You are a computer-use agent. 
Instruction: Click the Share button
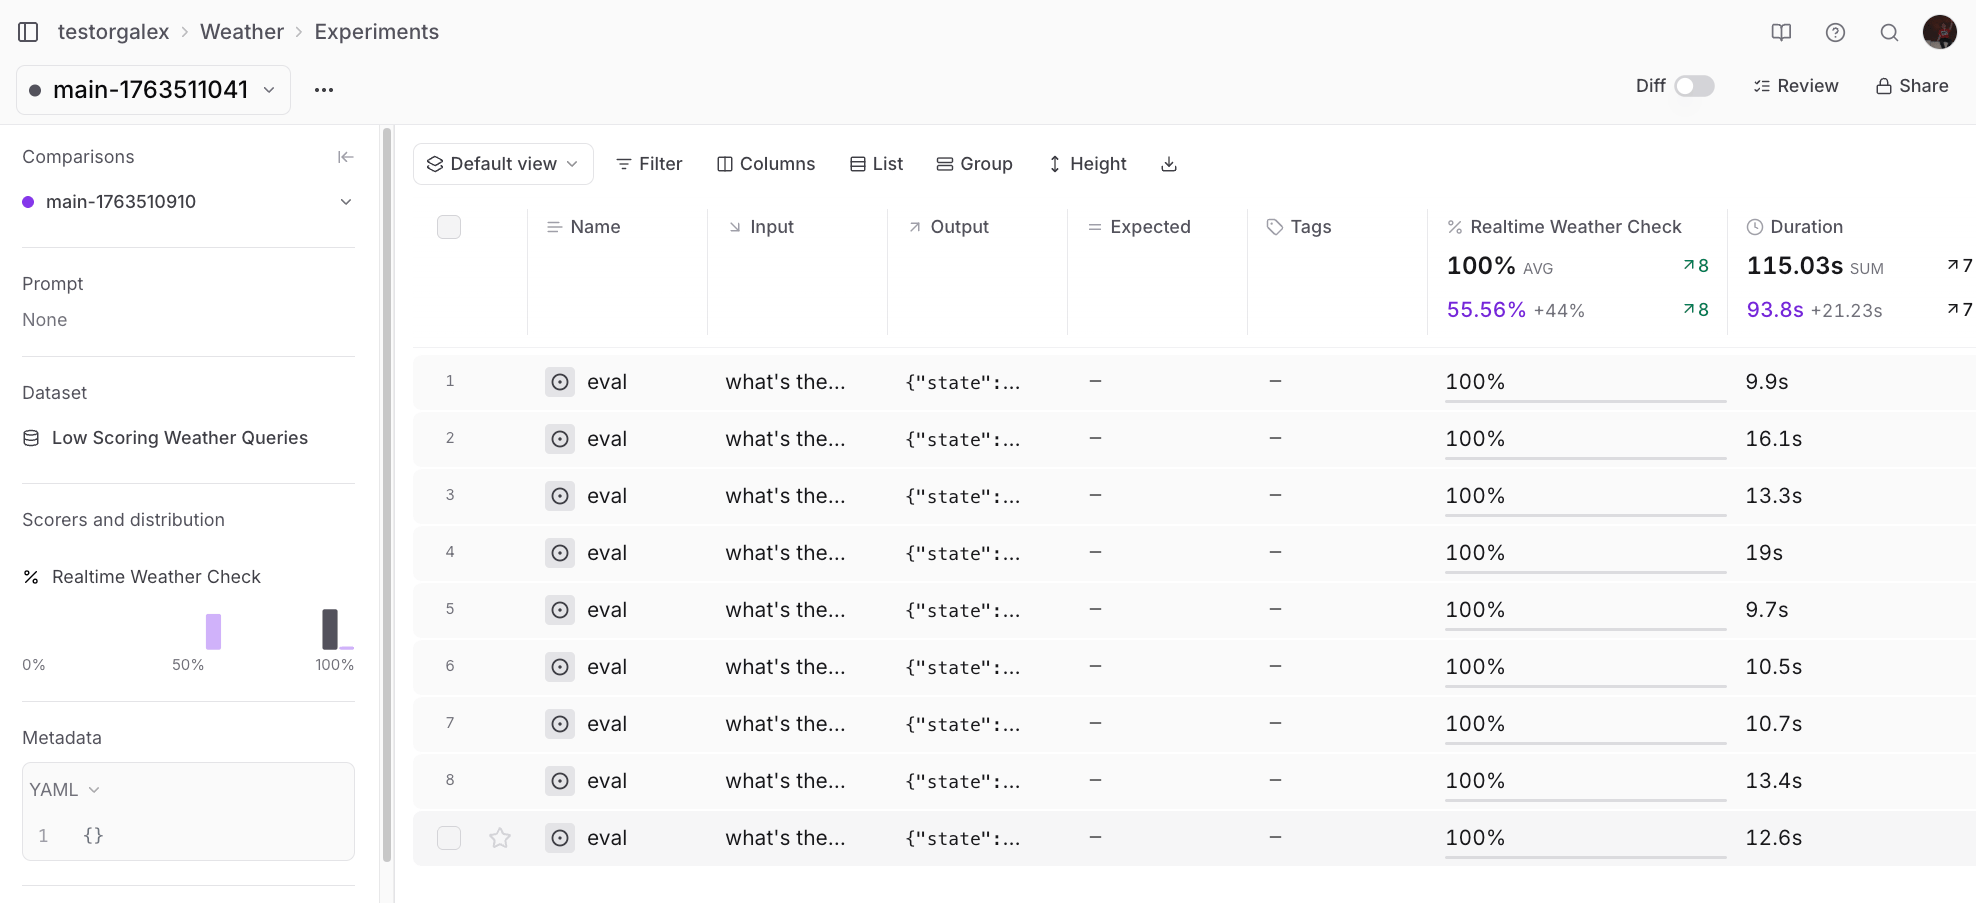coord(1912,86)
